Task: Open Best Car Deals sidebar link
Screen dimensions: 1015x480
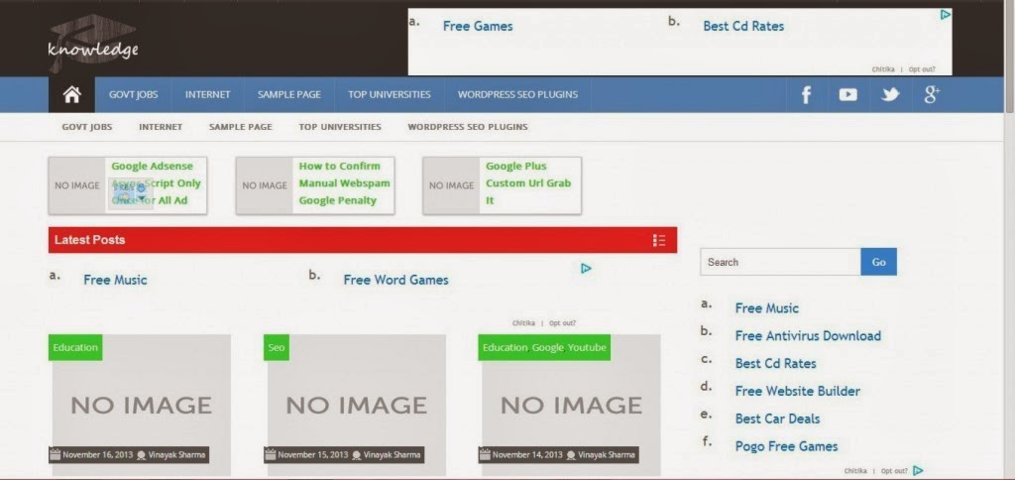Action: [x=777, y=419]
